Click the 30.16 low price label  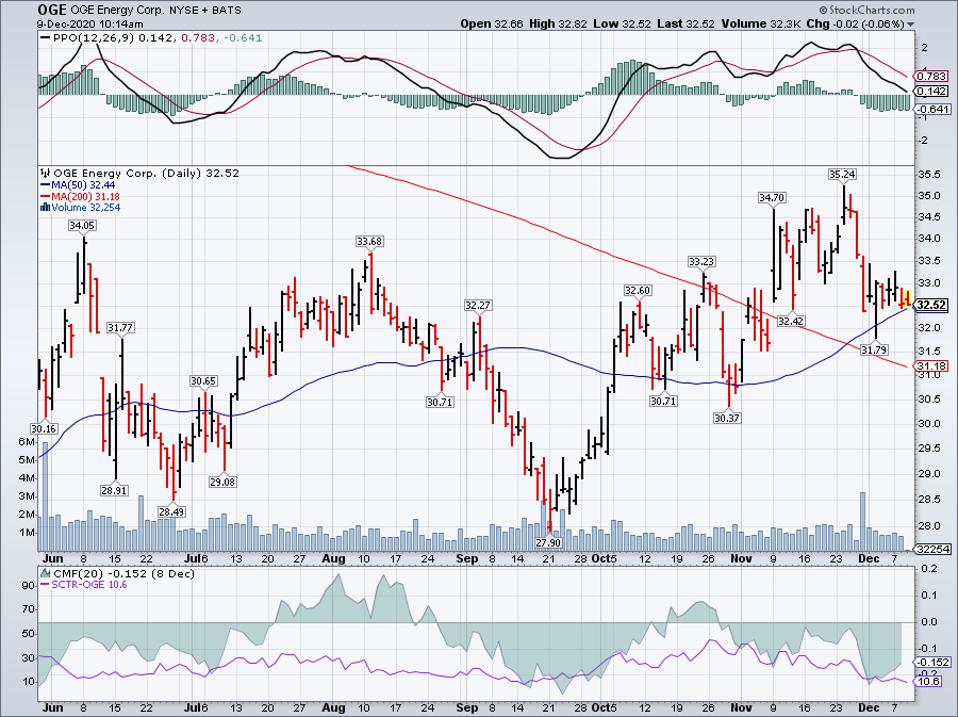(43, 429)
